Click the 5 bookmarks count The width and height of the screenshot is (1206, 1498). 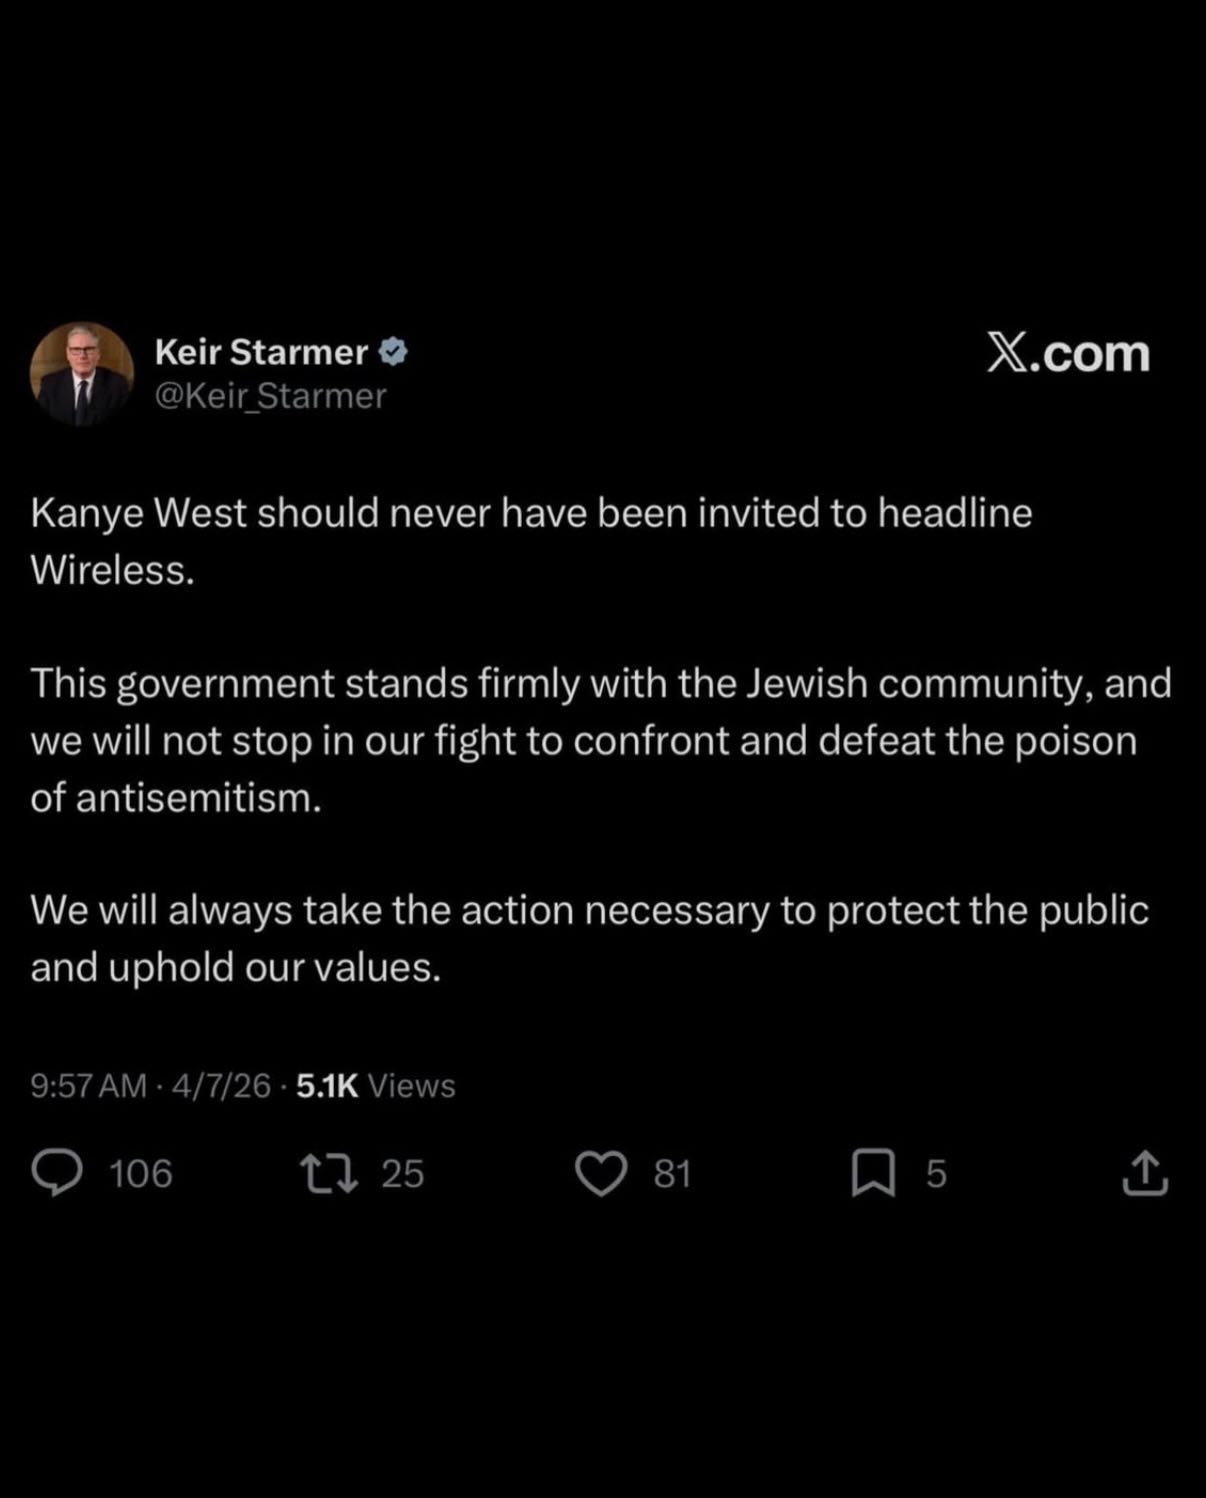coord(936,1174)
